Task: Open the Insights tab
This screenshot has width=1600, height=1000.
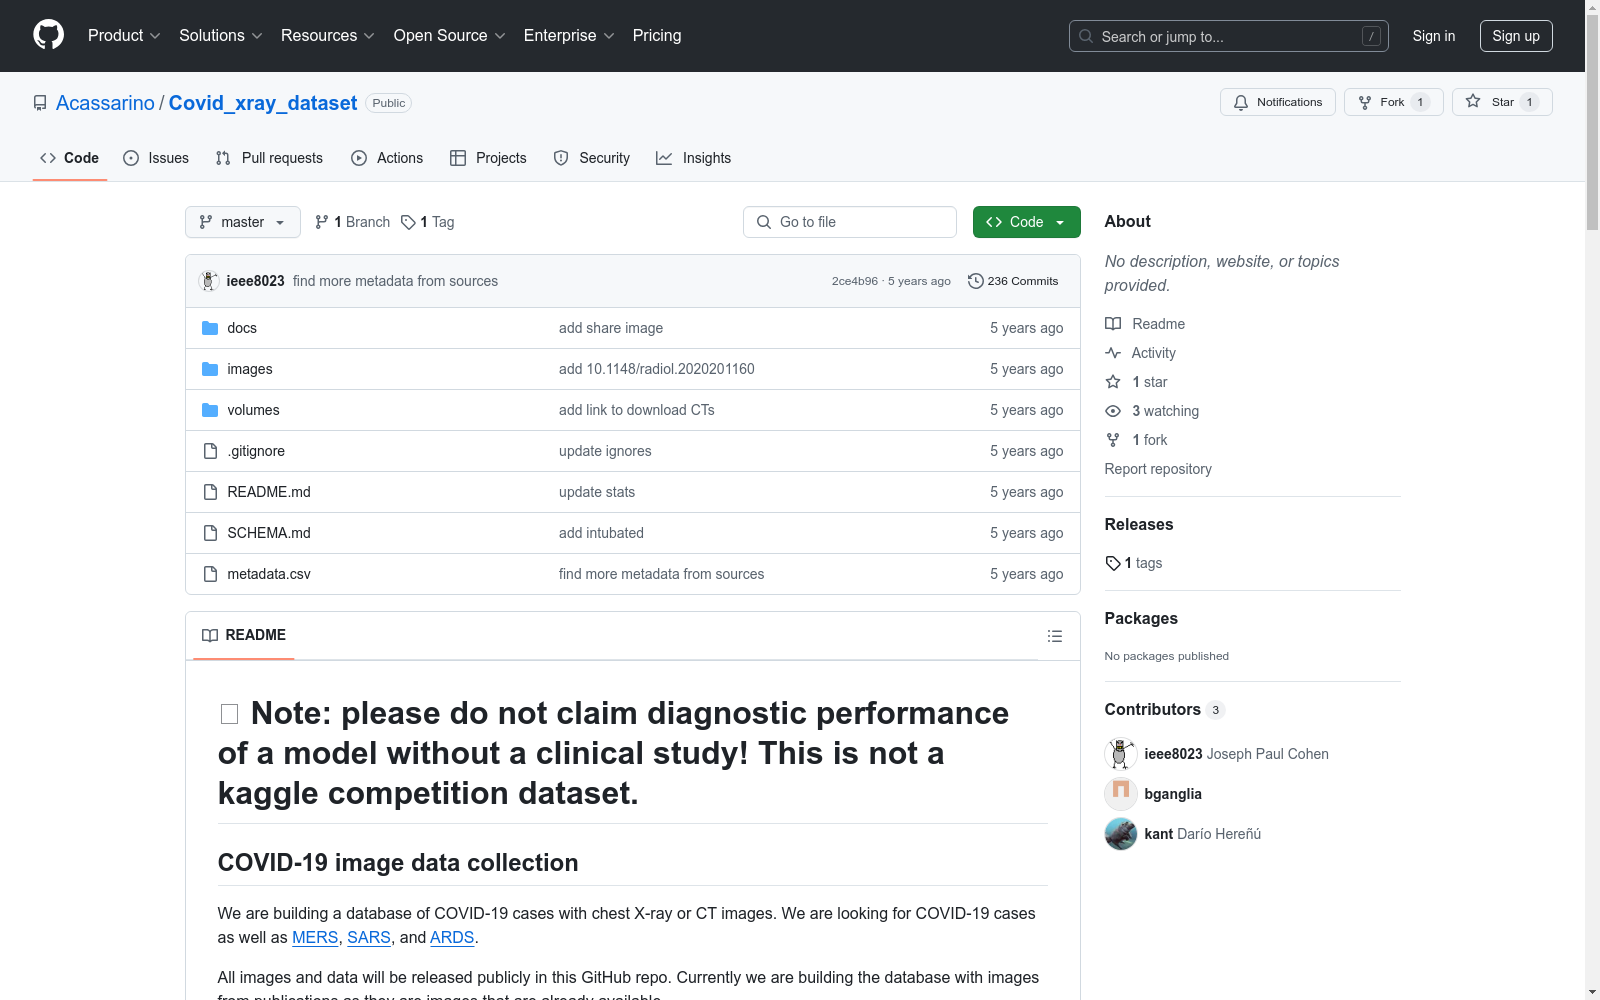Action: 694,158
